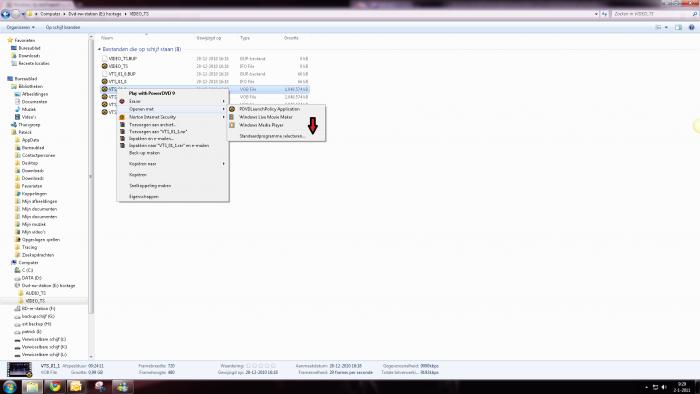
Task: Click the Help question mark icon
Action: coord(691,27)
